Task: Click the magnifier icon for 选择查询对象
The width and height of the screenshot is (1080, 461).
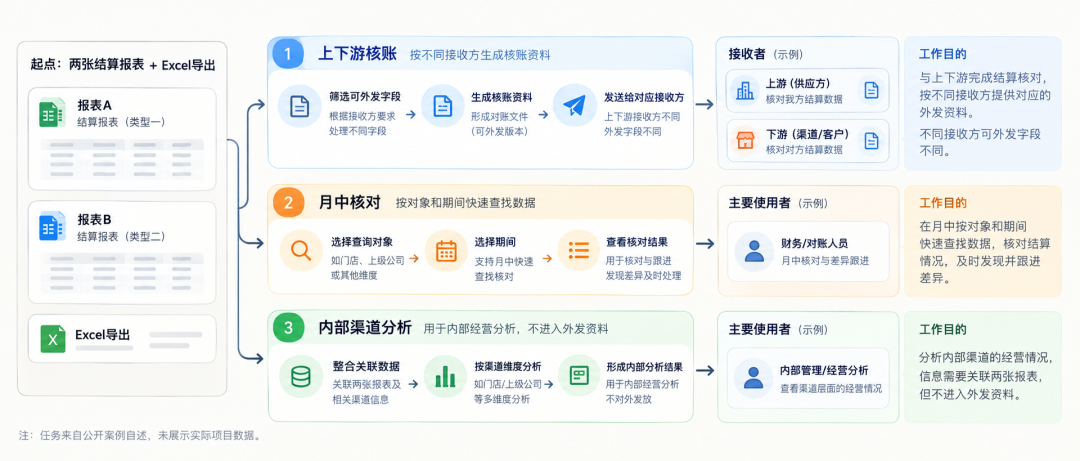Action: click(x=301, y=251)
